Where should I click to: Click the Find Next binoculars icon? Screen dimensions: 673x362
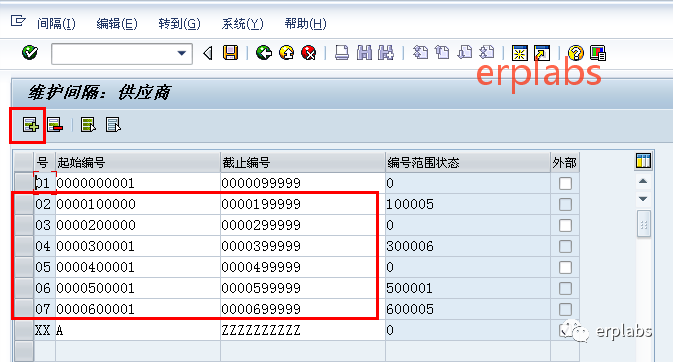pyautogui.click(x=386, y=53)
